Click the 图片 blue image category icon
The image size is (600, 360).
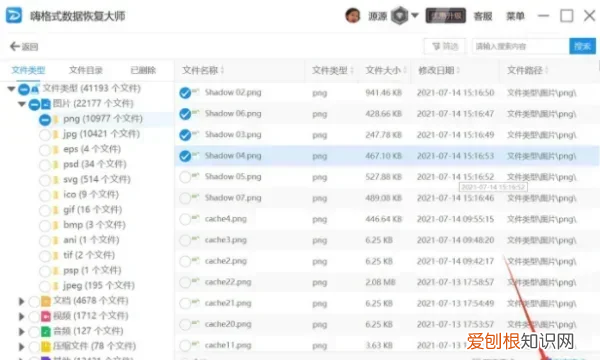point(46,104)
